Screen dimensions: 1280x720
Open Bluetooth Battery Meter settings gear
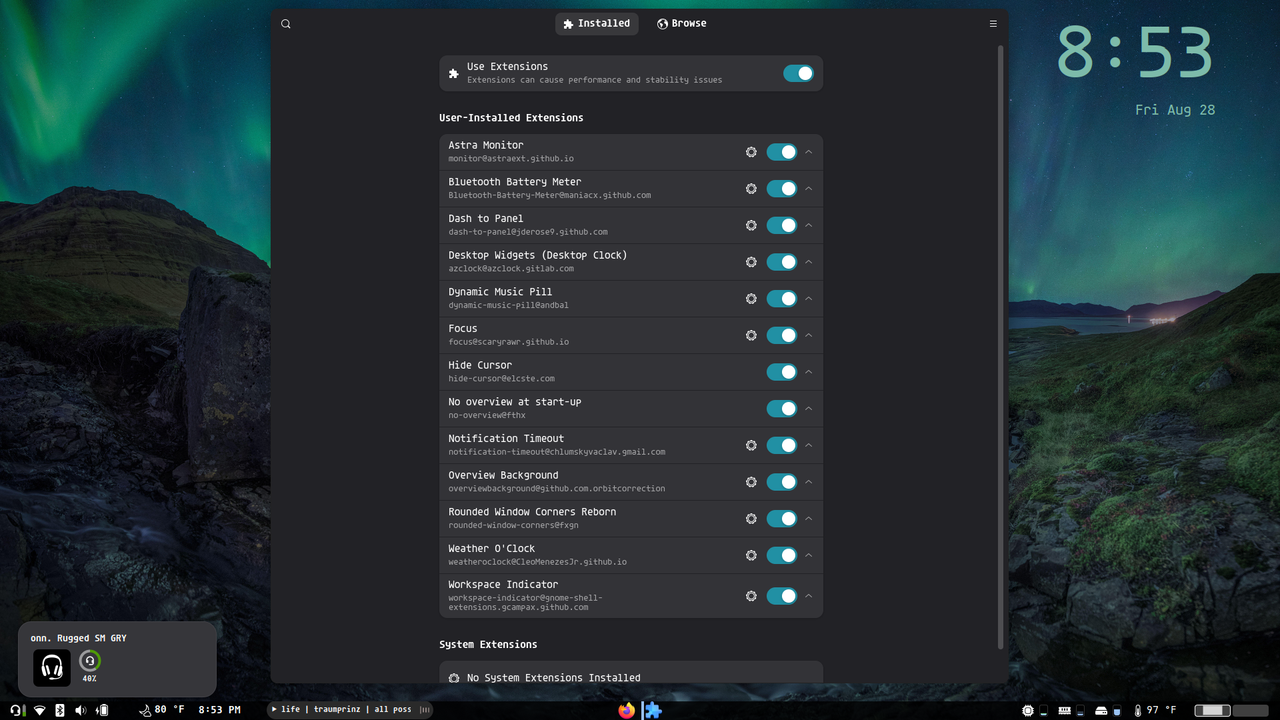[751, 189]
